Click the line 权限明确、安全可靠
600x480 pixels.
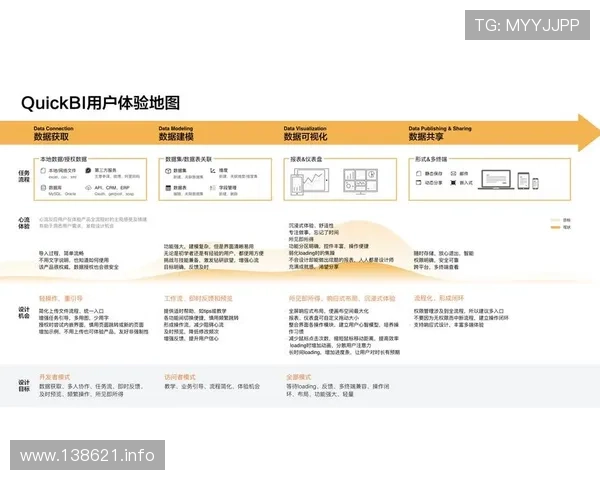[436, 260]
